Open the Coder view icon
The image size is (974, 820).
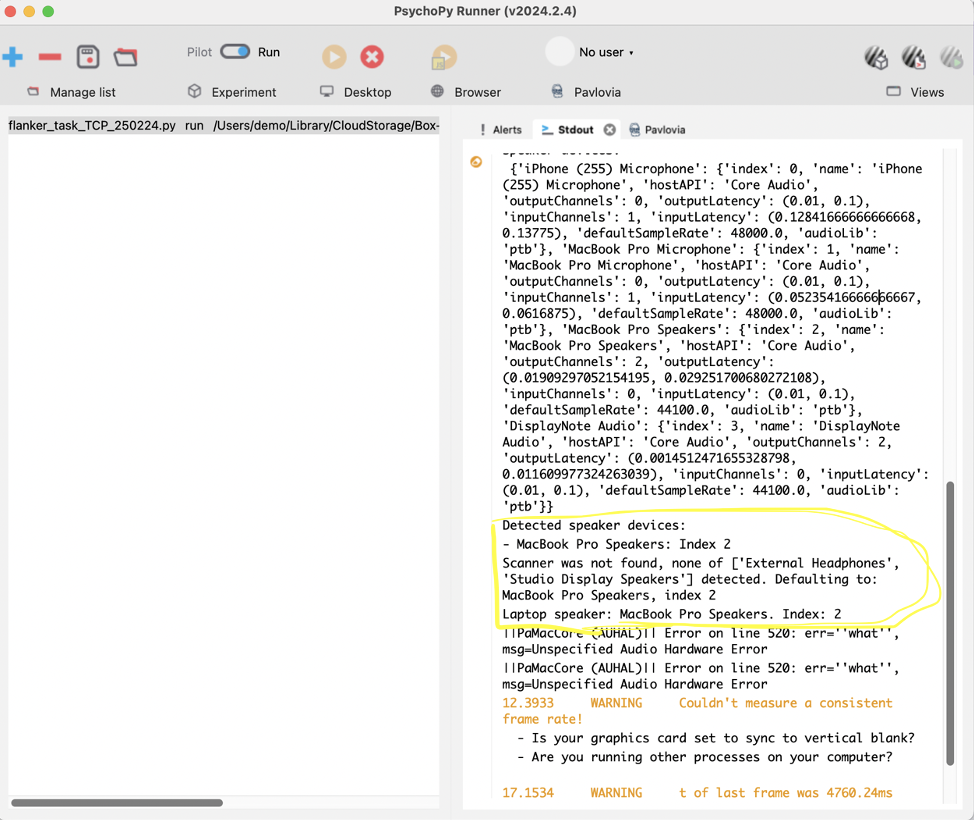[x=913, y=58]
